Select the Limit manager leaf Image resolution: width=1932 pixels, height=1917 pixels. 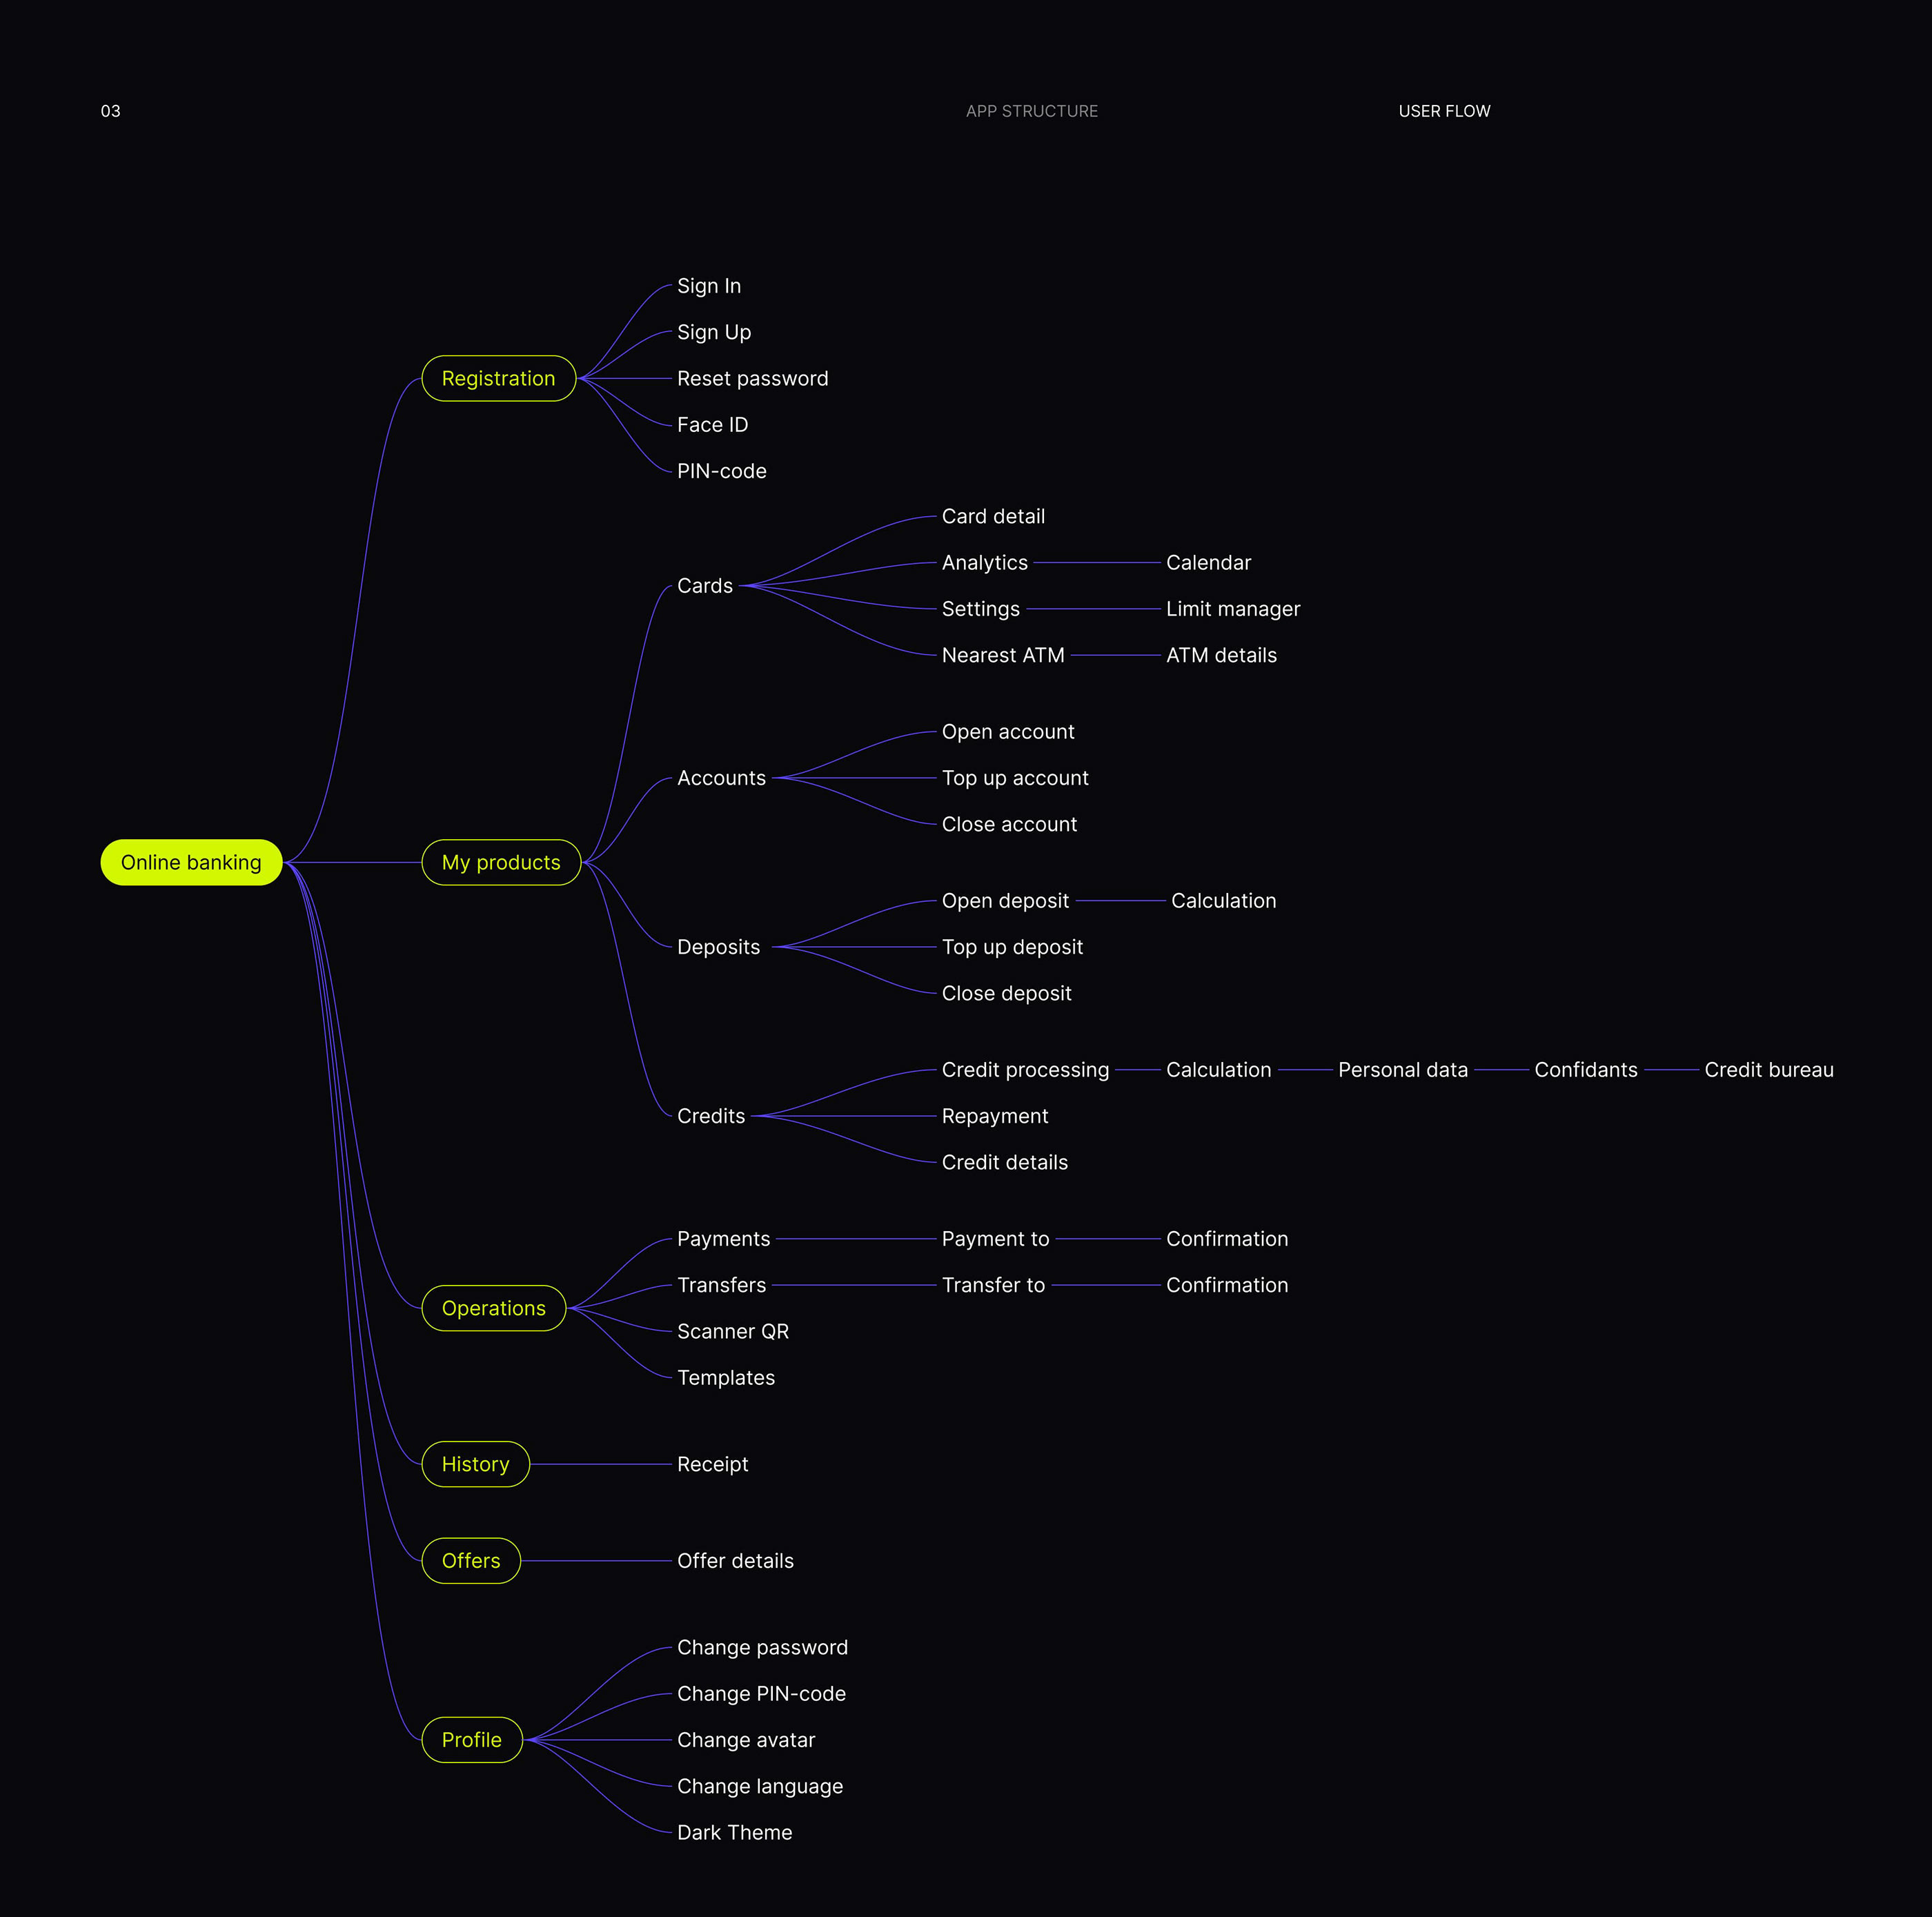point(1232,609)
